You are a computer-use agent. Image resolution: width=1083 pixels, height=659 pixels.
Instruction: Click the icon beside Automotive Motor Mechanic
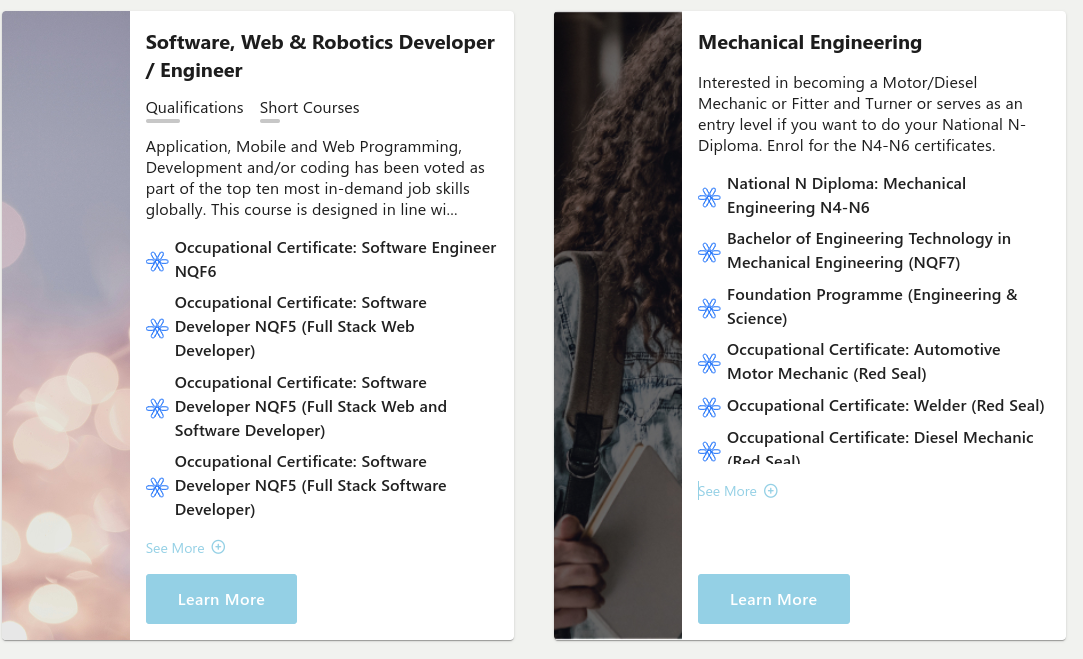tap(709, 363)
